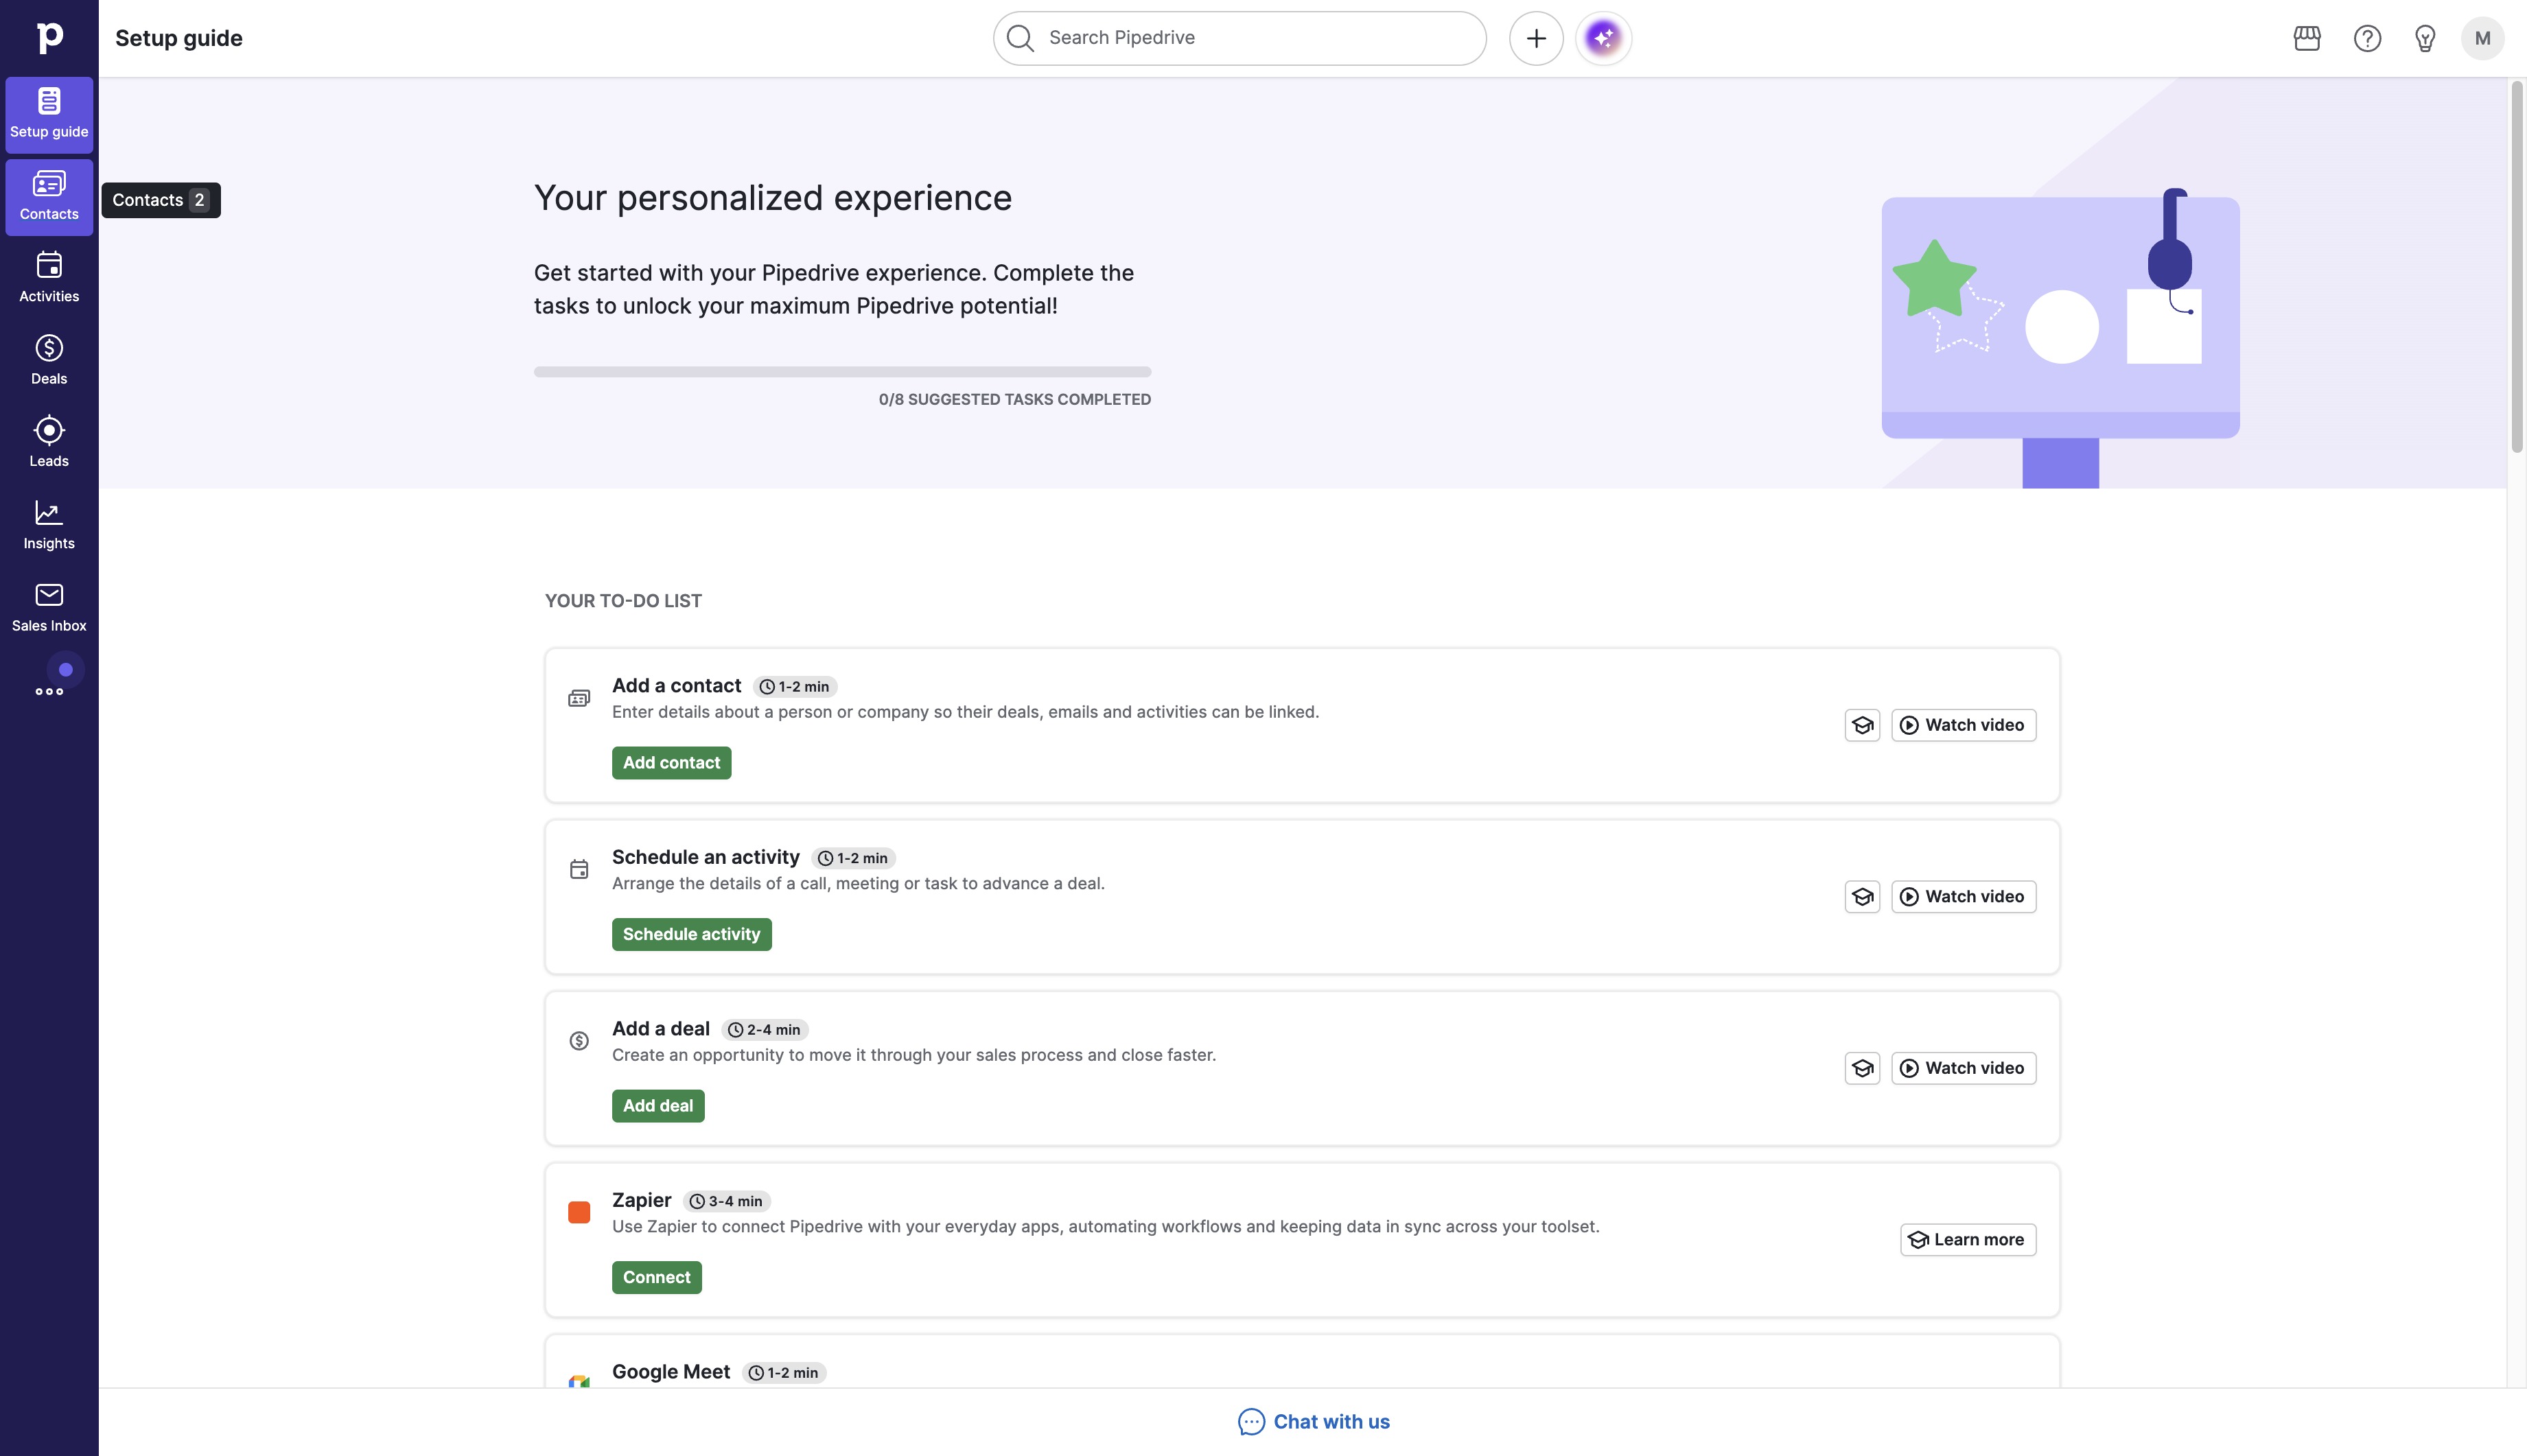Image resolution: width=2527 pixels, height=1456 pixels.
Task: Click the Add a deal dollar icon
Action: [579, 1041]
